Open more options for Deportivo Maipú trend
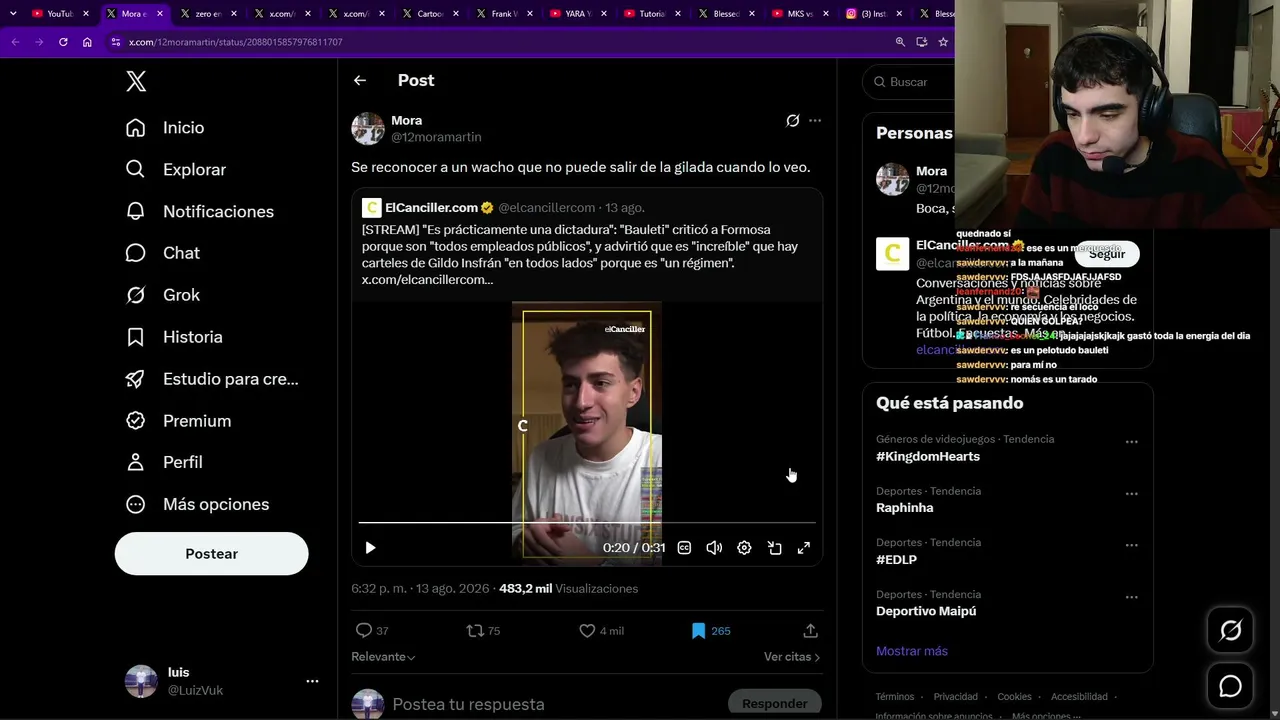 pyautogui.click(x=1131, y=598)
